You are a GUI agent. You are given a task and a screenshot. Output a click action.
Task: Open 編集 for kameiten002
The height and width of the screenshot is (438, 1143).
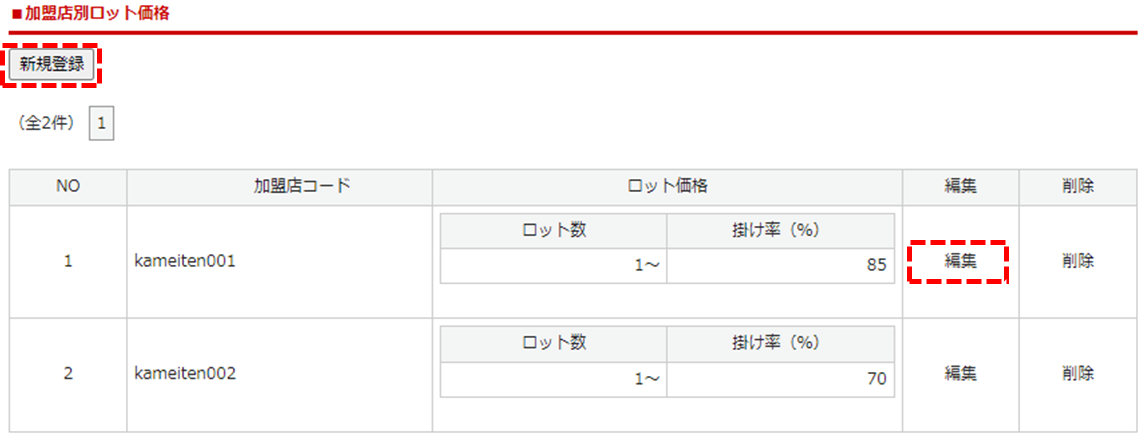tap(960, 374)
